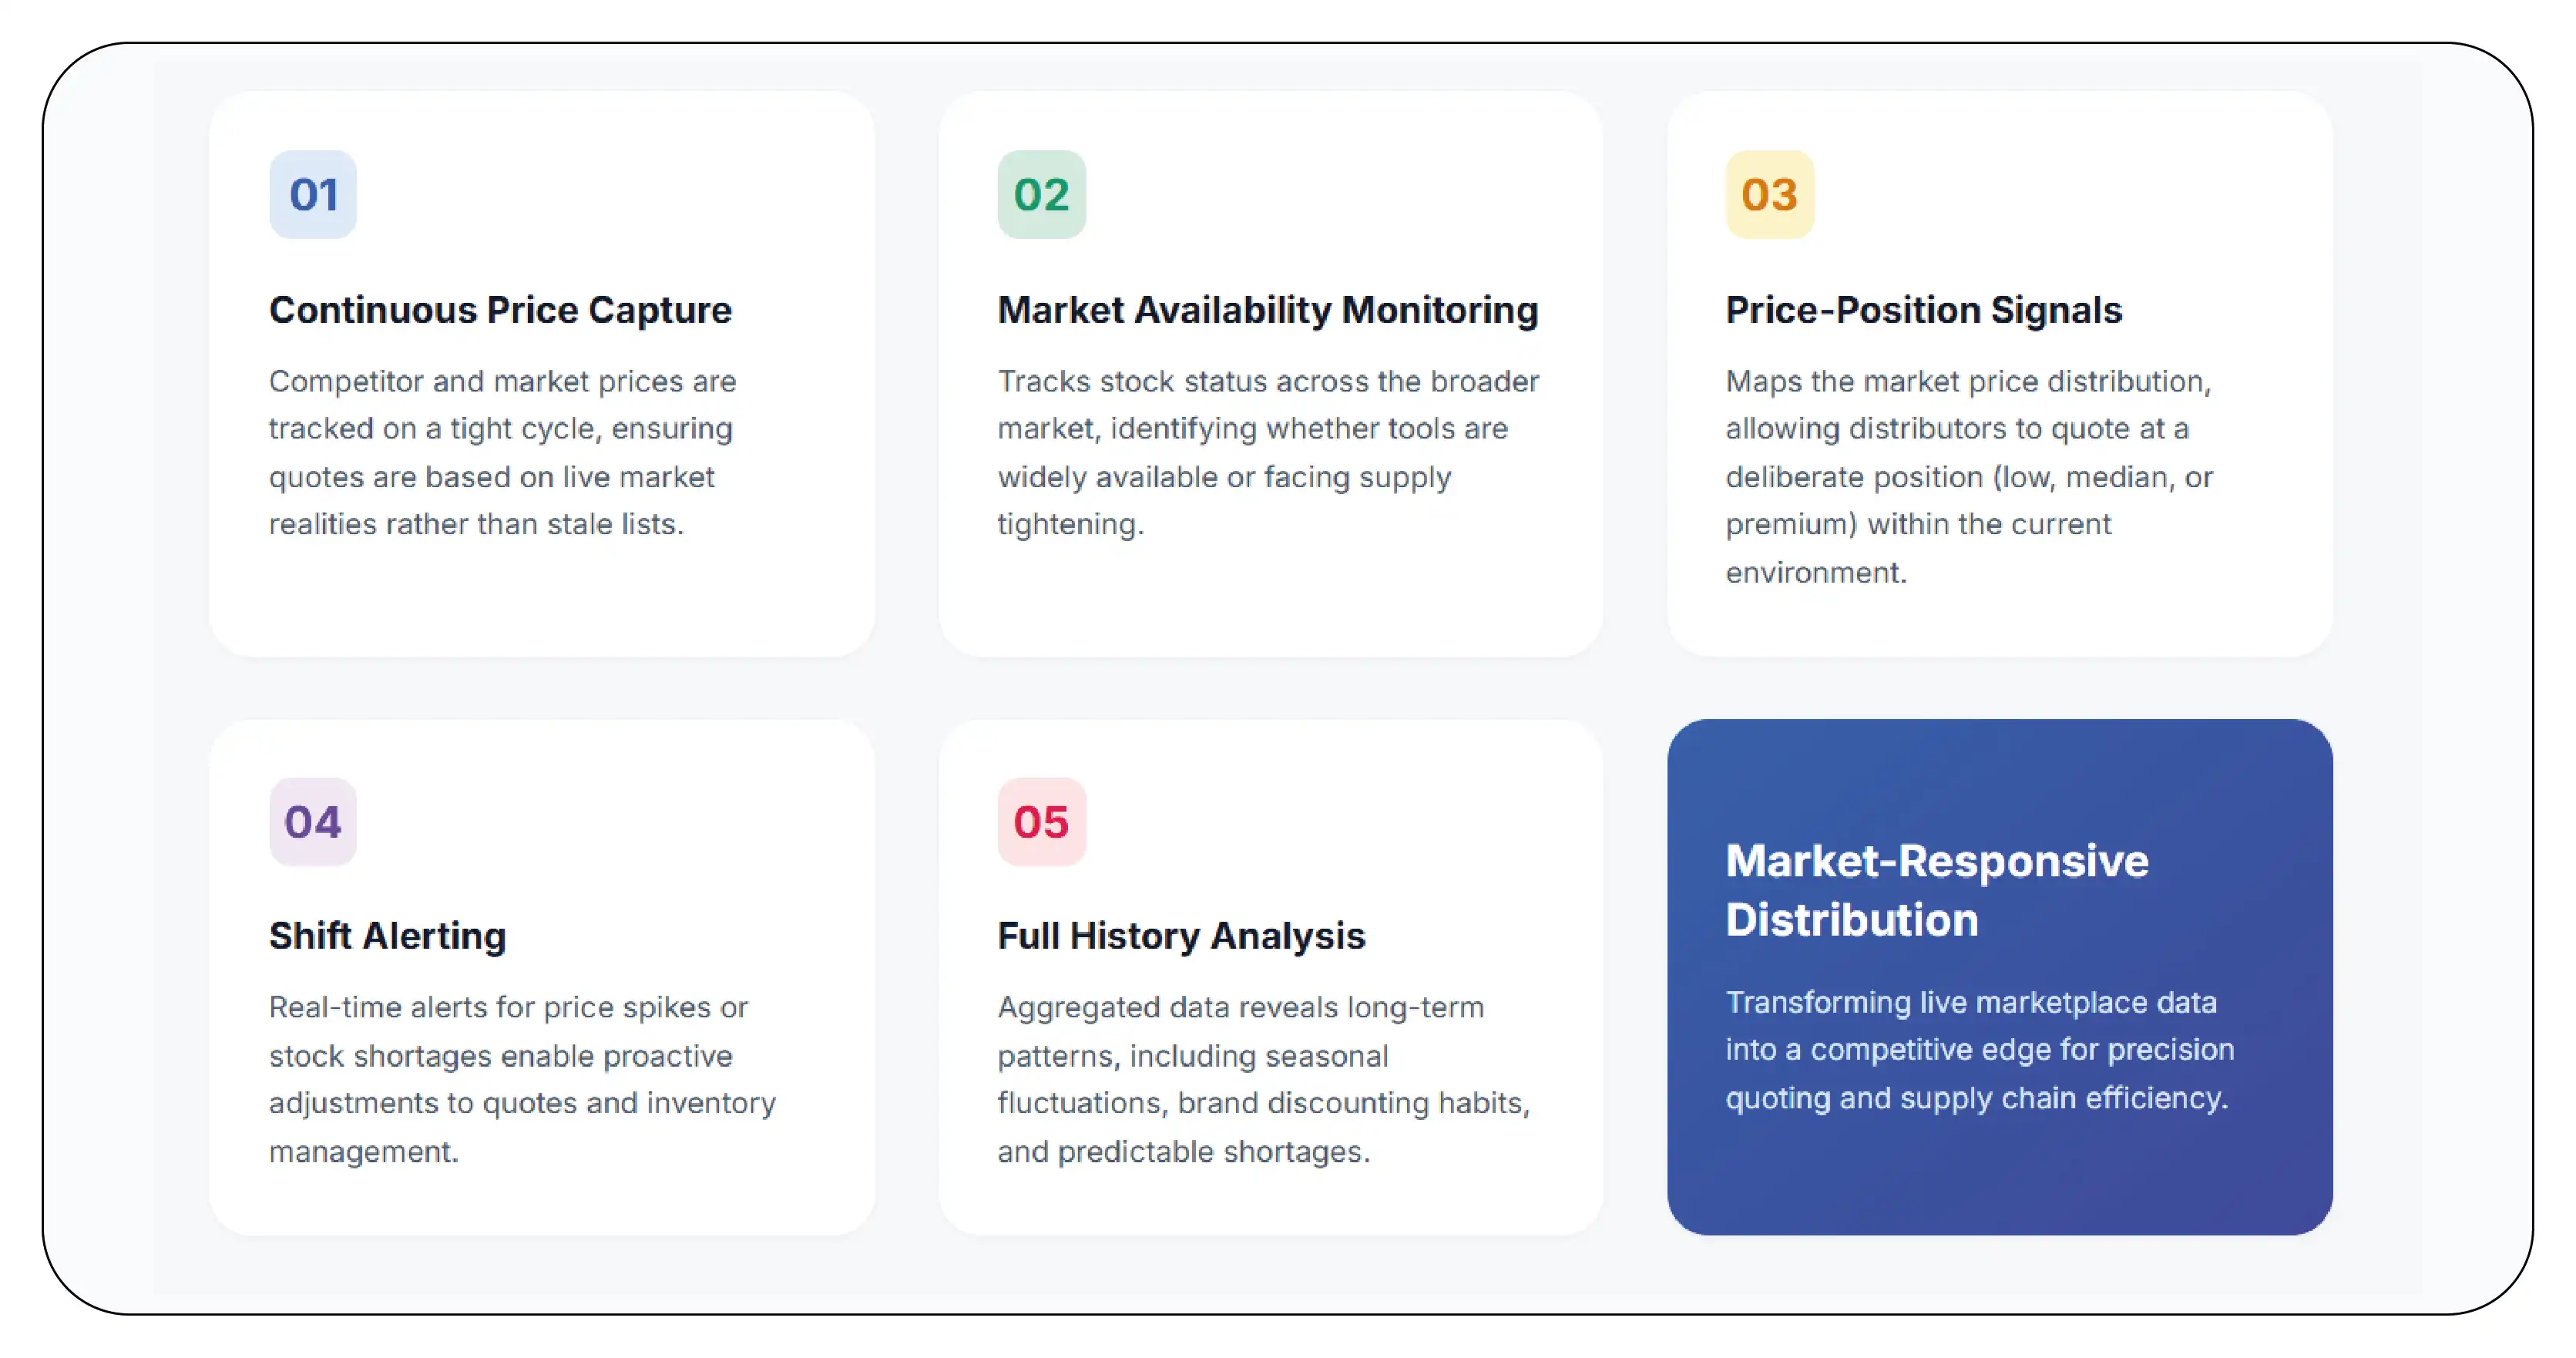This screenshot has height=1358, width=2576.
Task: Select the Market Availability Monitoring heading
Action: click(1268, 310)
